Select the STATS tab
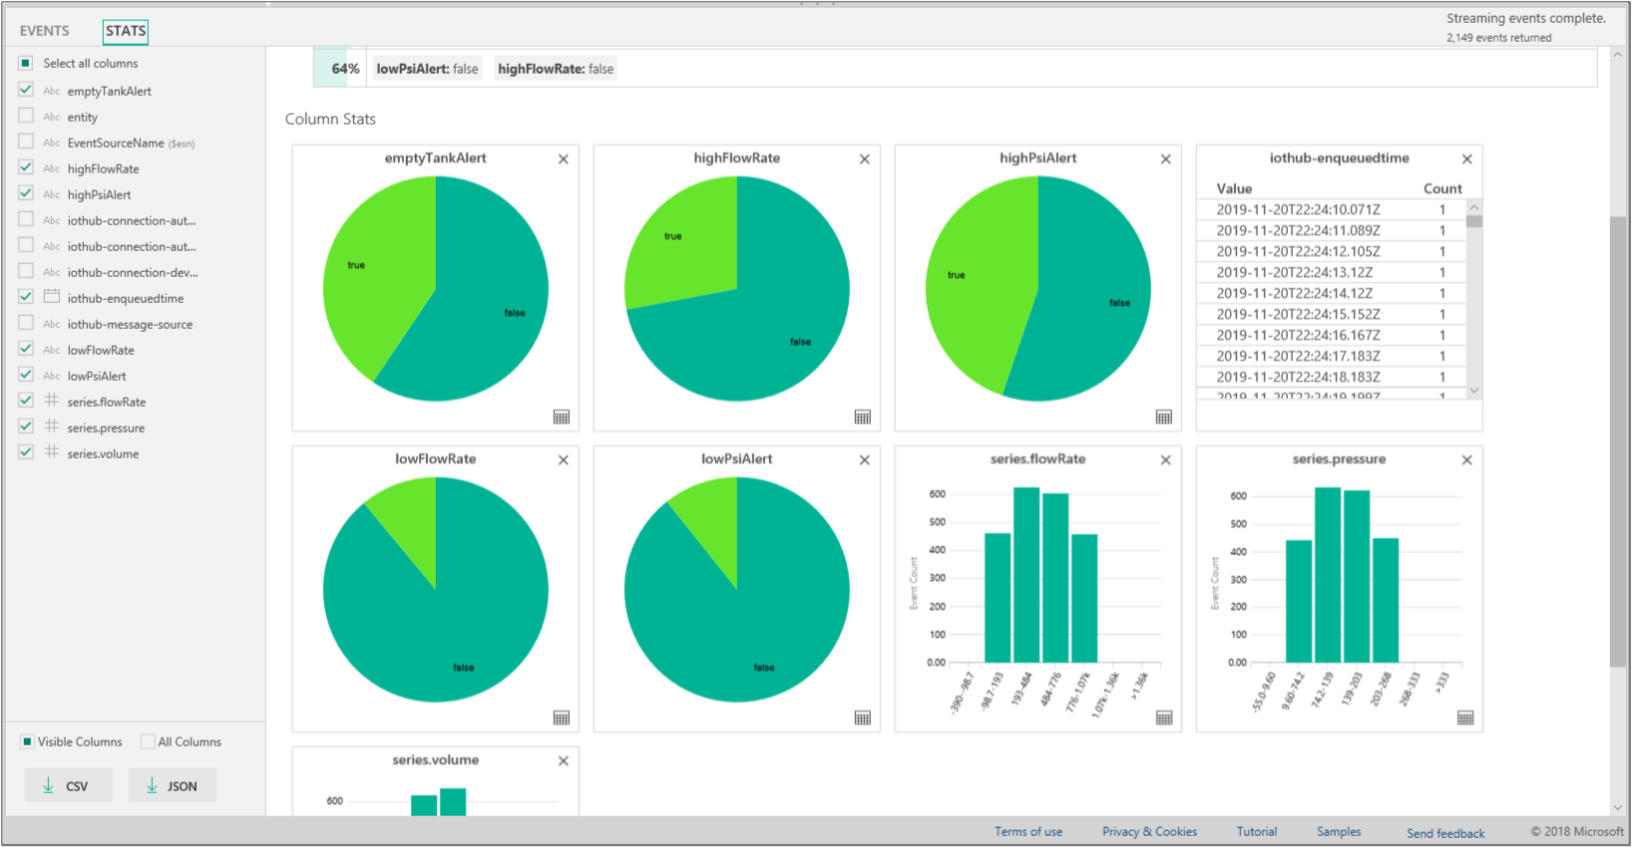 (x=126, y=31)
